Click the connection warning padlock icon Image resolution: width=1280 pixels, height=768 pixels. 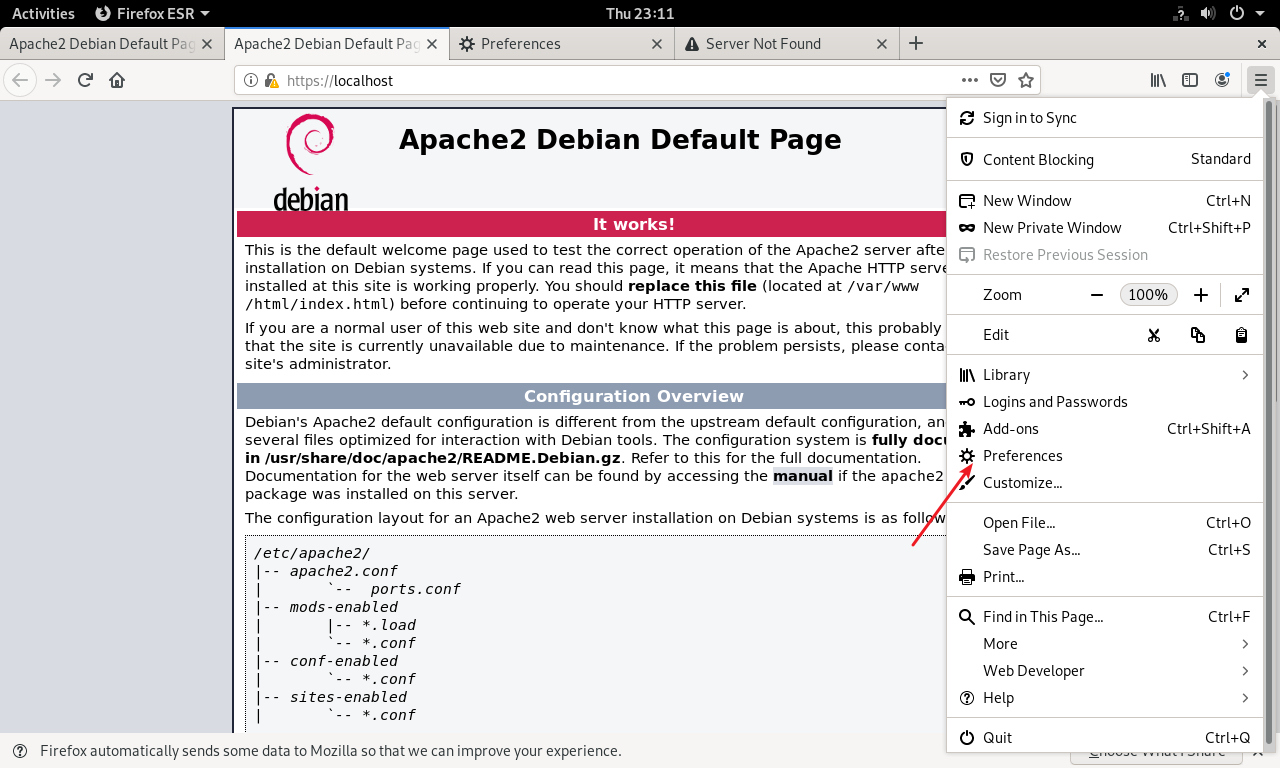point(271,80)
